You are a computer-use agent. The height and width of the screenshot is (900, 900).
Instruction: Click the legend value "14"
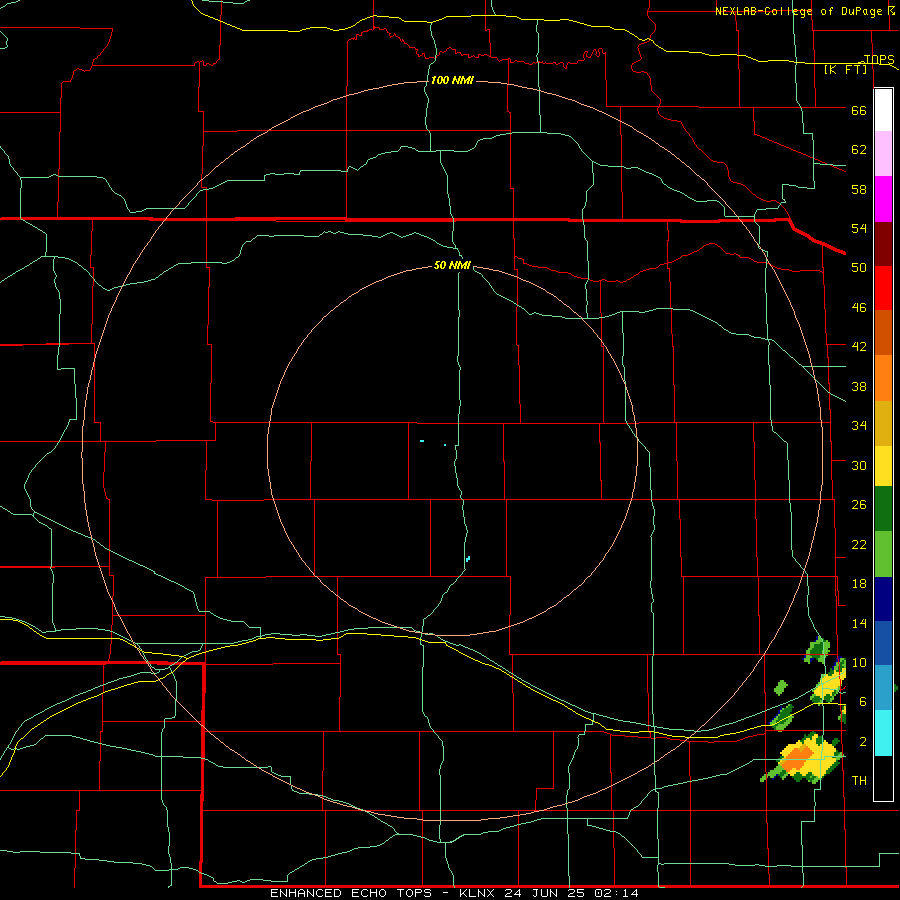pyautogui.click(x=859, y=623)
